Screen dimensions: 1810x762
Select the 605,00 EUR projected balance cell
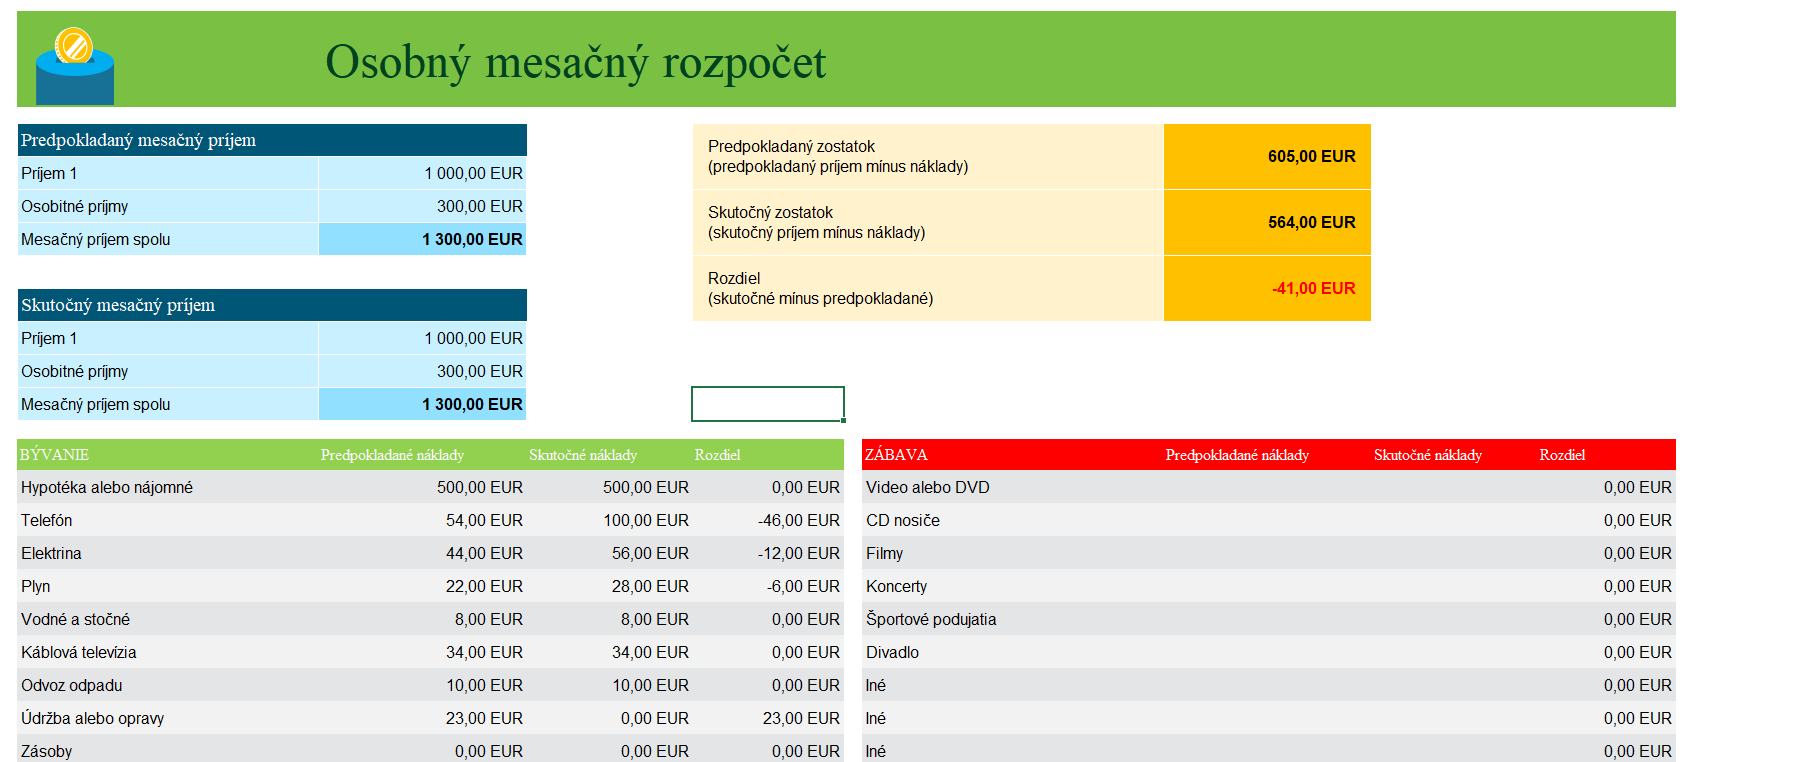click(x=1267, y=157)
